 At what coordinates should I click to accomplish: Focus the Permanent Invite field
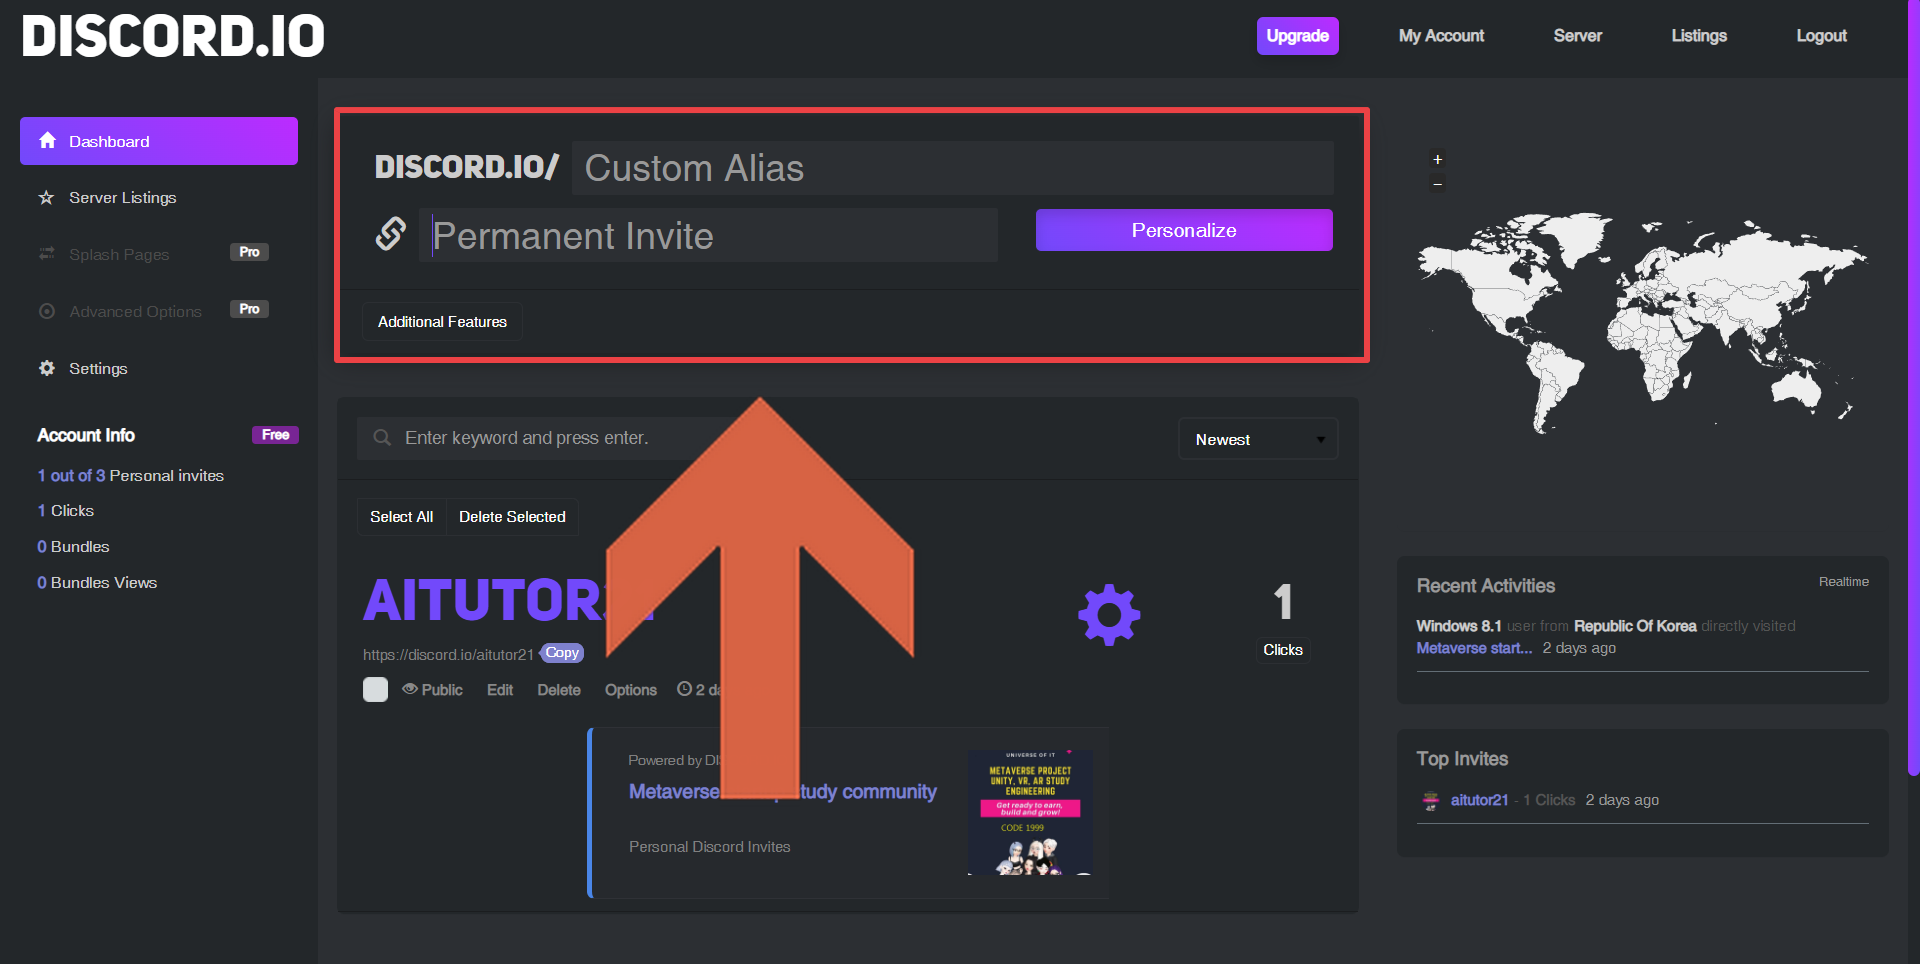(x=708, y=236)
